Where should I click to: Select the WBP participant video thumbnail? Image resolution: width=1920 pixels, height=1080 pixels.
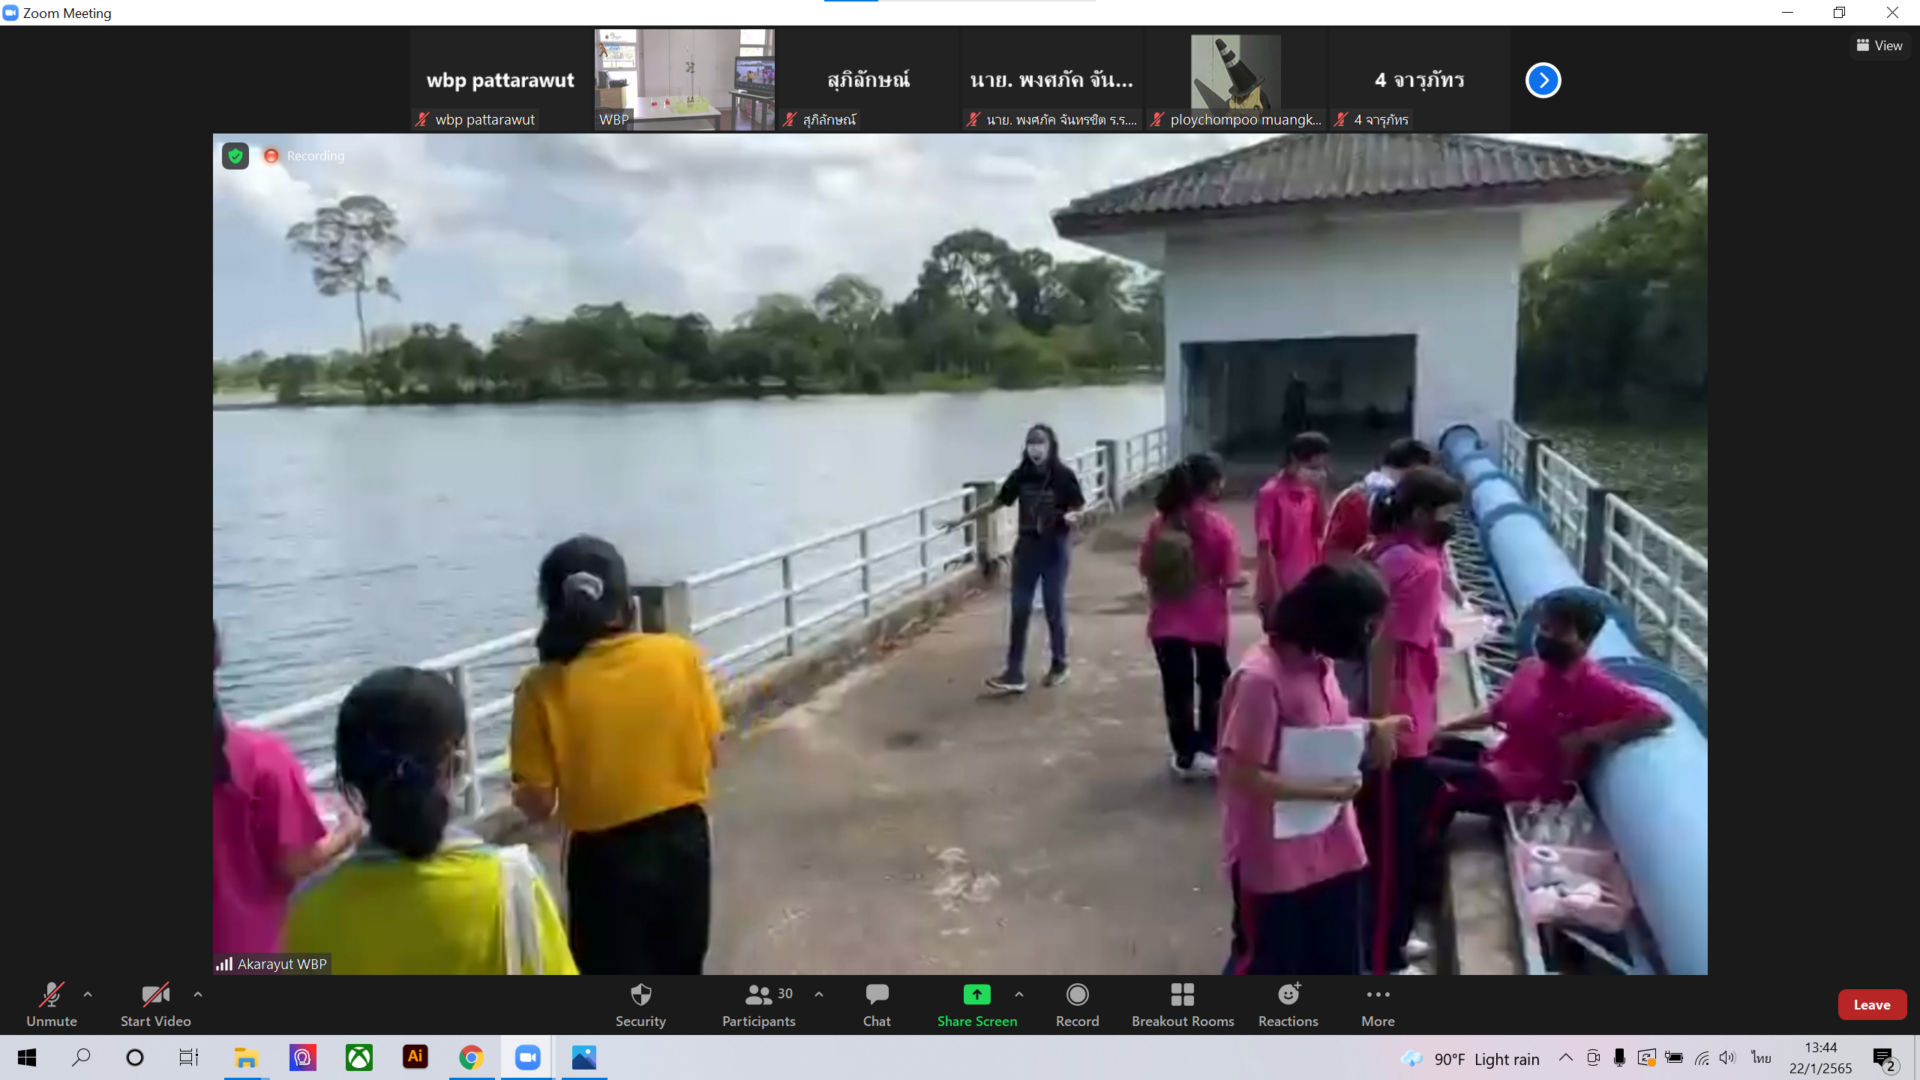(x=684, y=80)
